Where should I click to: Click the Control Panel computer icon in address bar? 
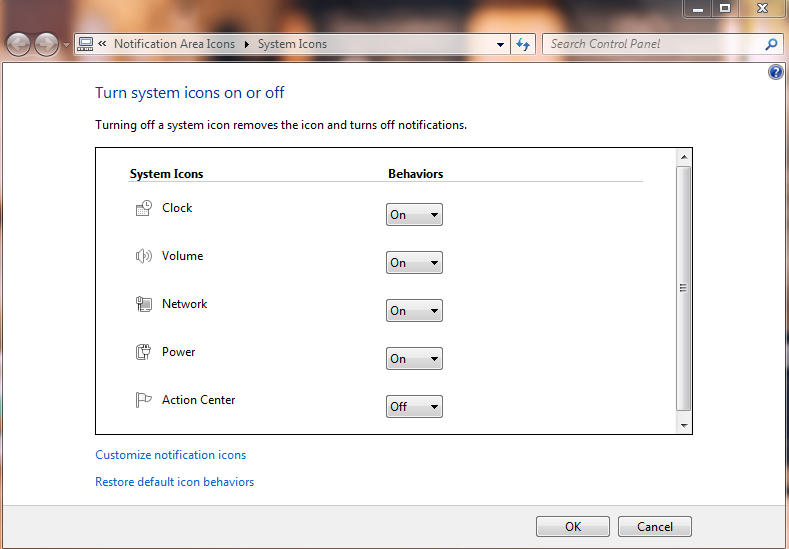click(x=86, y=44)
